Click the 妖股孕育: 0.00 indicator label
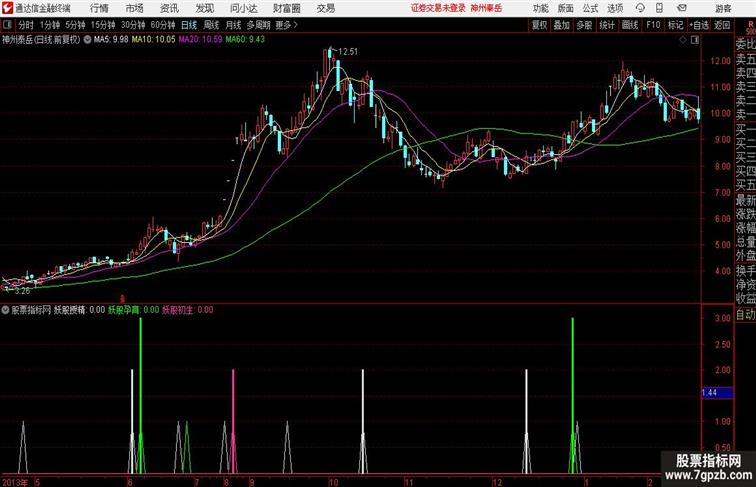This screenshot has width=756, height=487. (x=134, y=310)
